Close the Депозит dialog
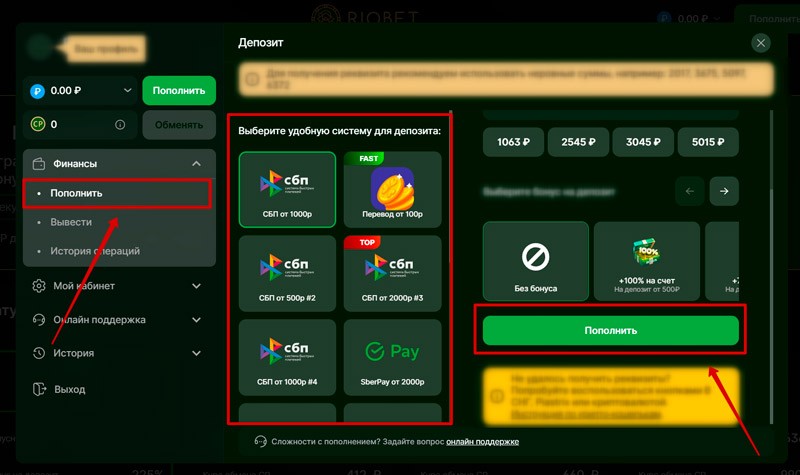Image resolution: width=800 pixels, height=475 pixels. click(761, 43)
